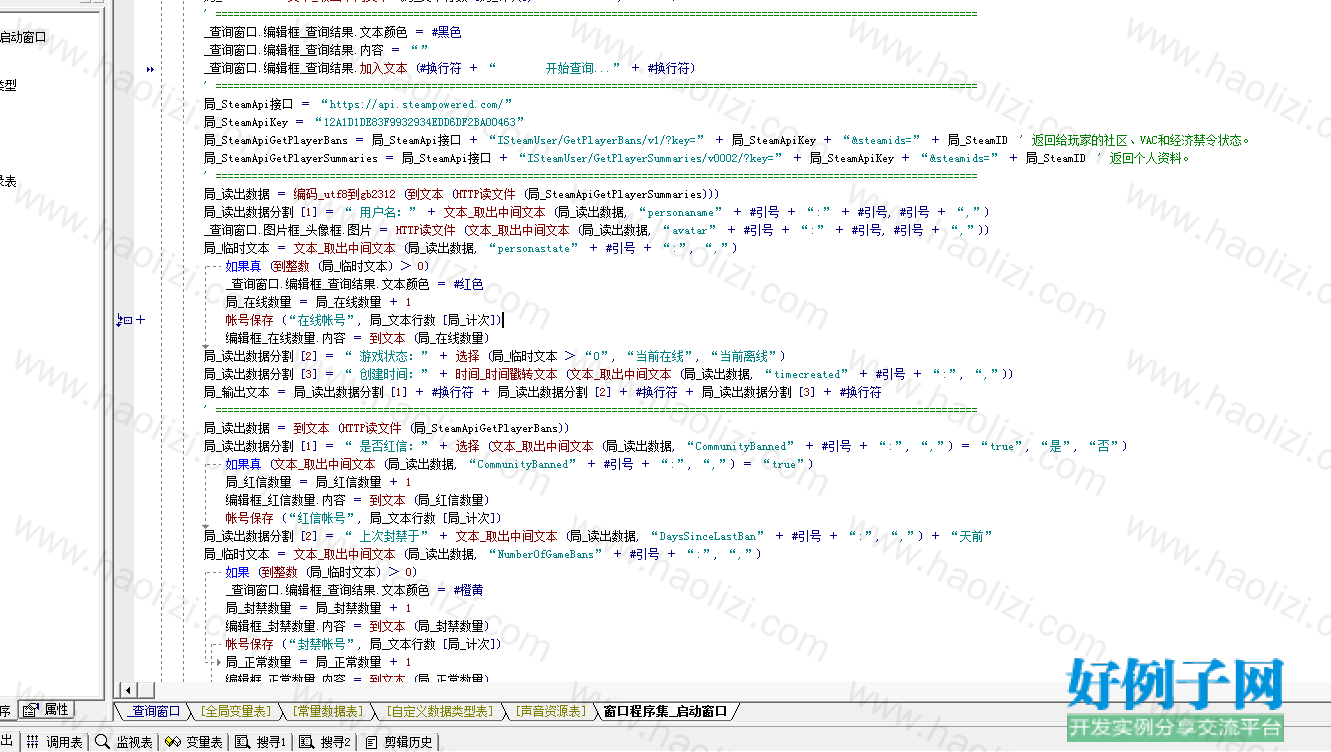
Task: Switch to the 属性 properties tab
Action: [x=47, y=709]
